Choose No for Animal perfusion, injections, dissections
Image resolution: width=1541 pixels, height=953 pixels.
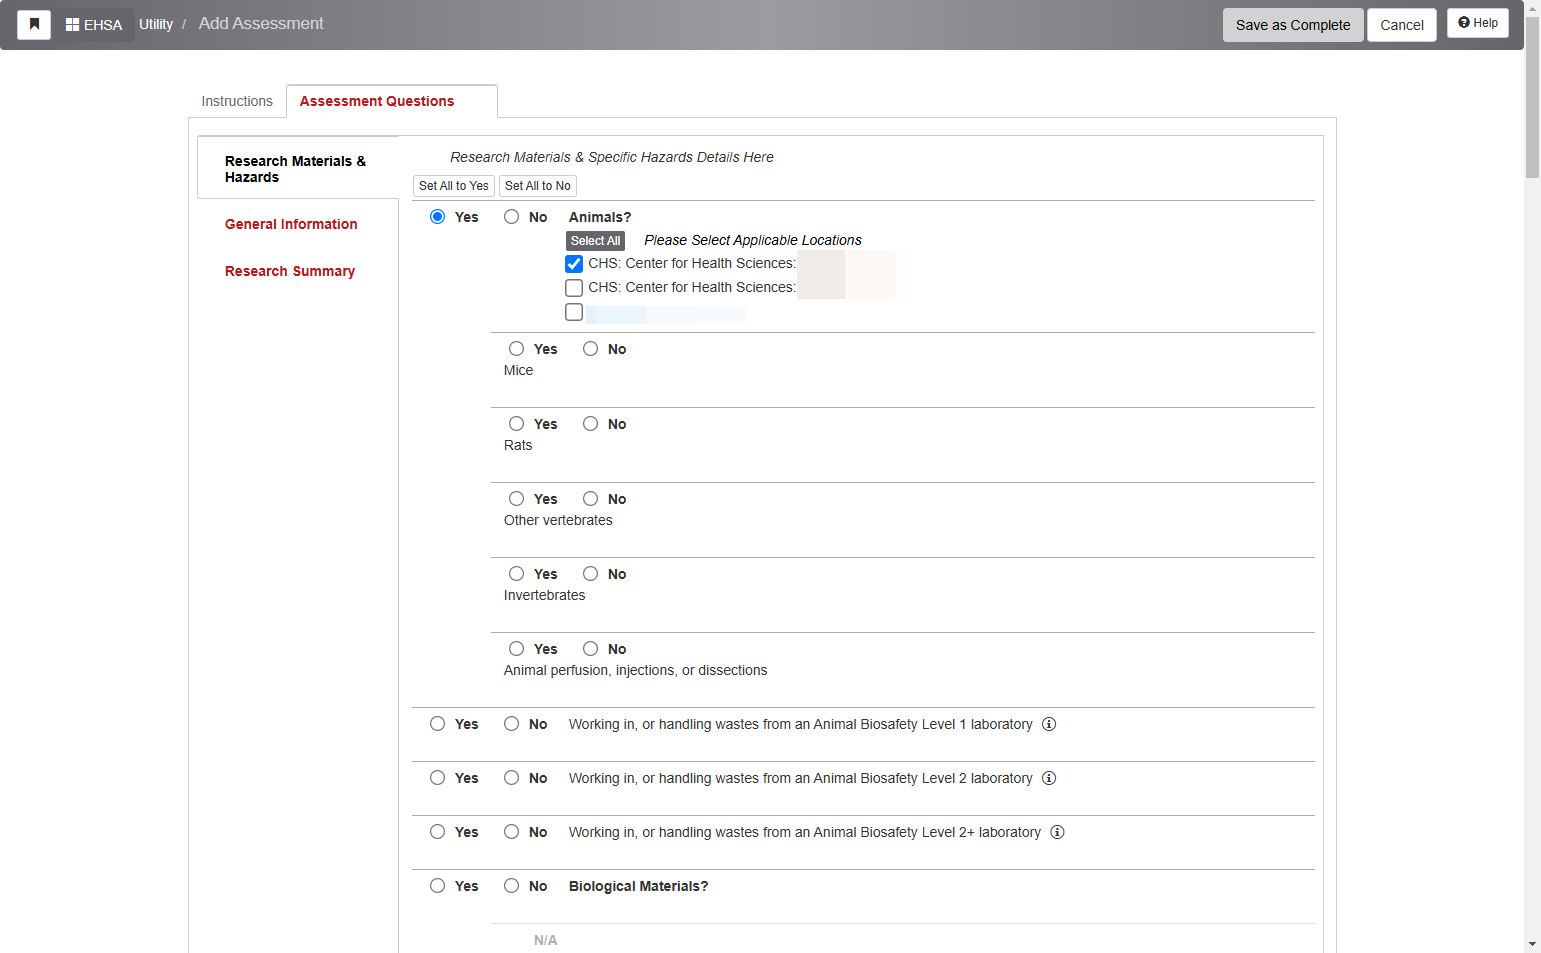[590, 649]
